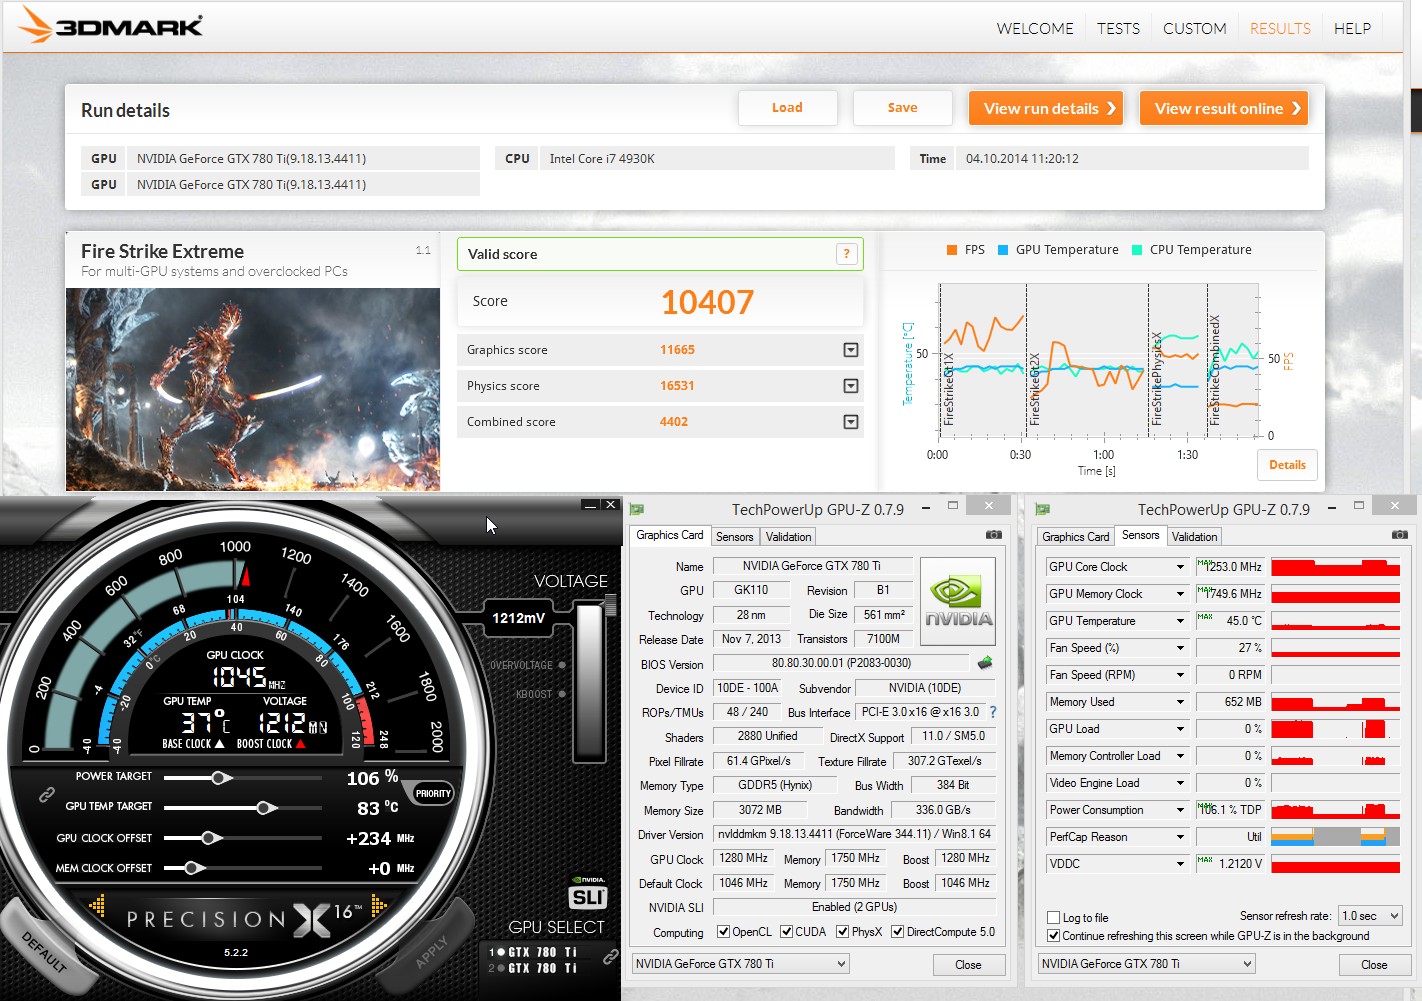Click the Bus Interface question mark icon

[x=993, y=712]
